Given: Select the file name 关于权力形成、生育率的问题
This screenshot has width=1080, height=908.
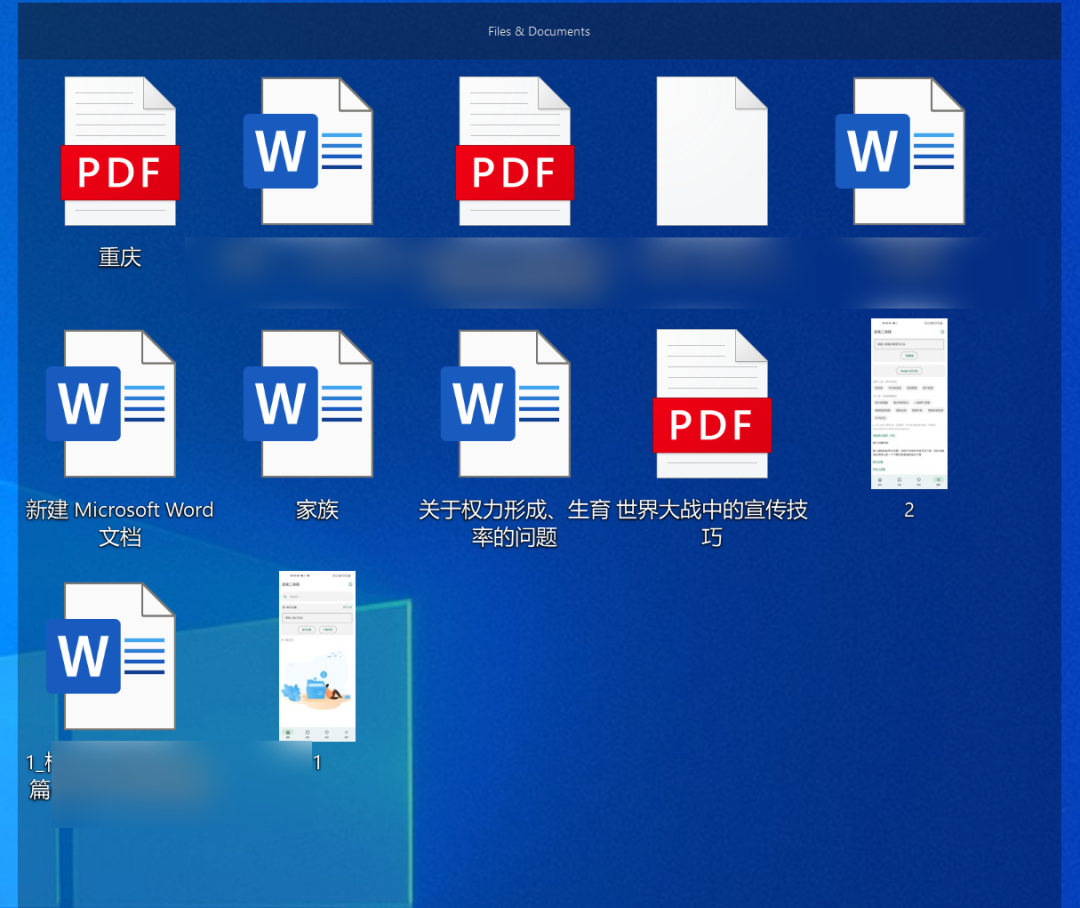Looking at the screenshot, I should pyautogui.click(x=515, y=524).
